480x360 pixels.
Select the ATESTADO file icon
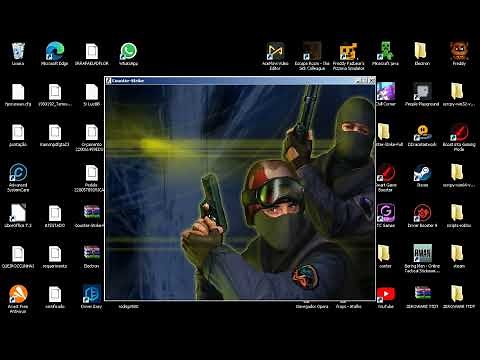point(55,213)
